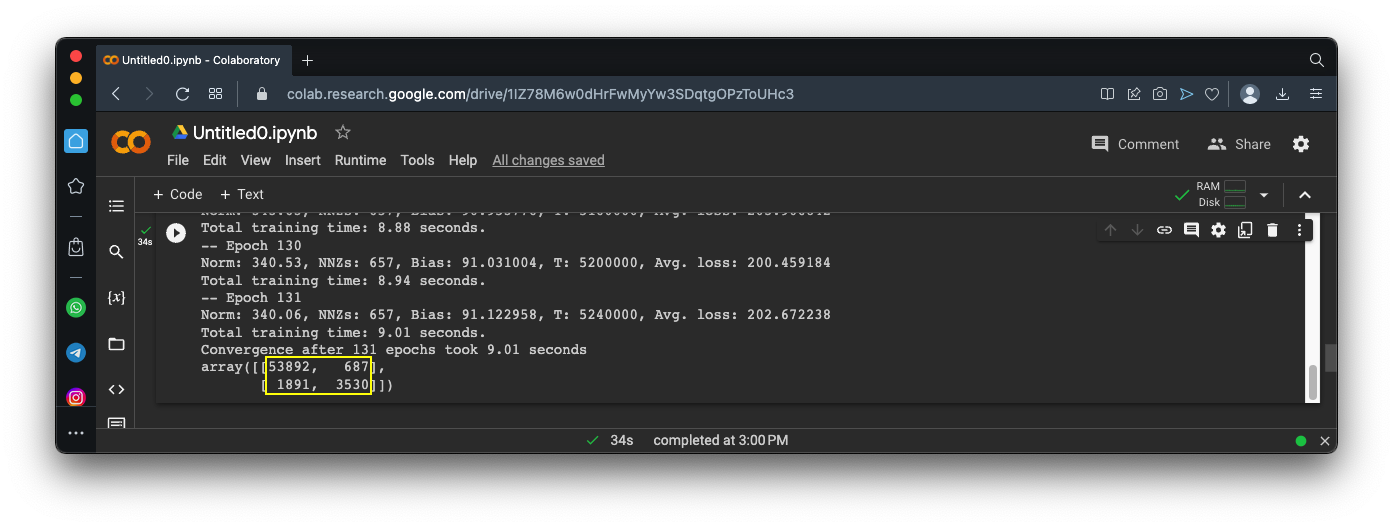Open the browser profile account icon
1393x527 pixels.
(1250, 94)
